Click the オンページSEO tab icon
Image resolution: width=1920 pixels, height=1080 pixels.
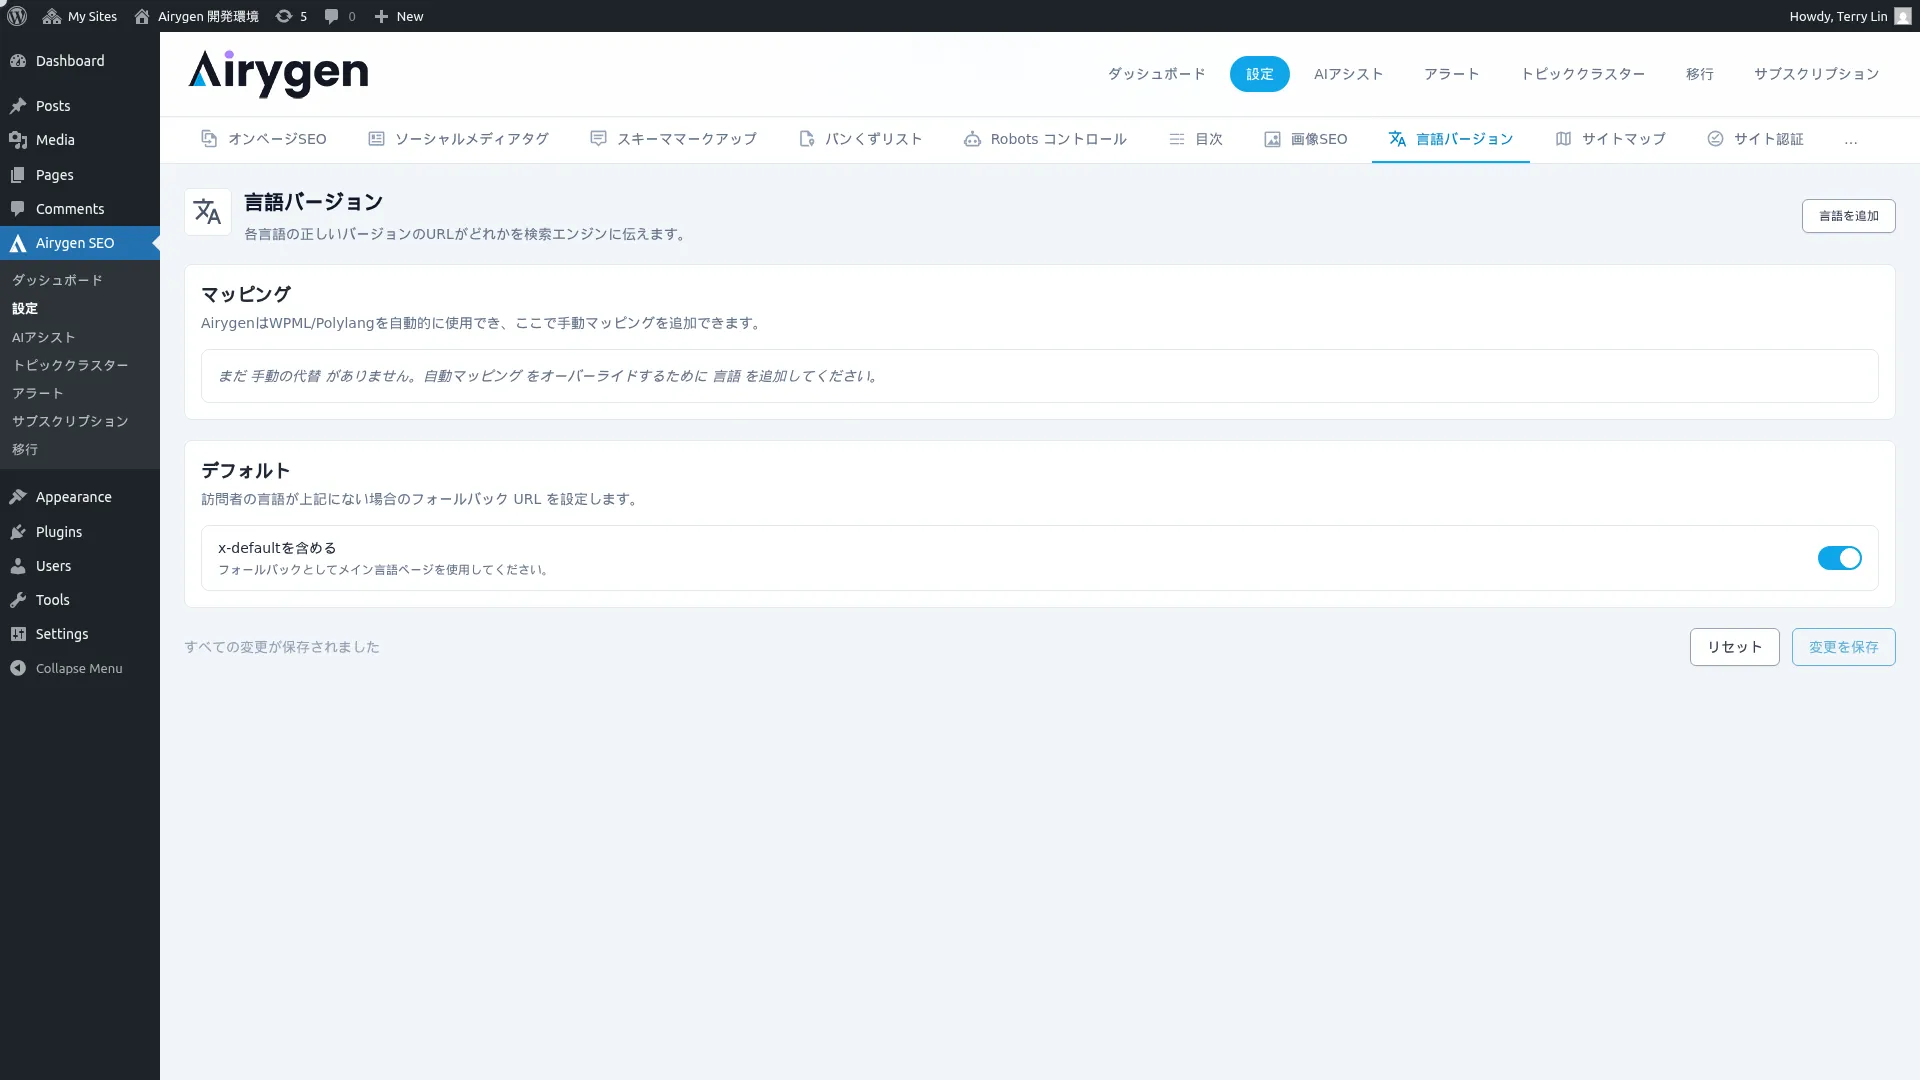(x=209, y=139)
